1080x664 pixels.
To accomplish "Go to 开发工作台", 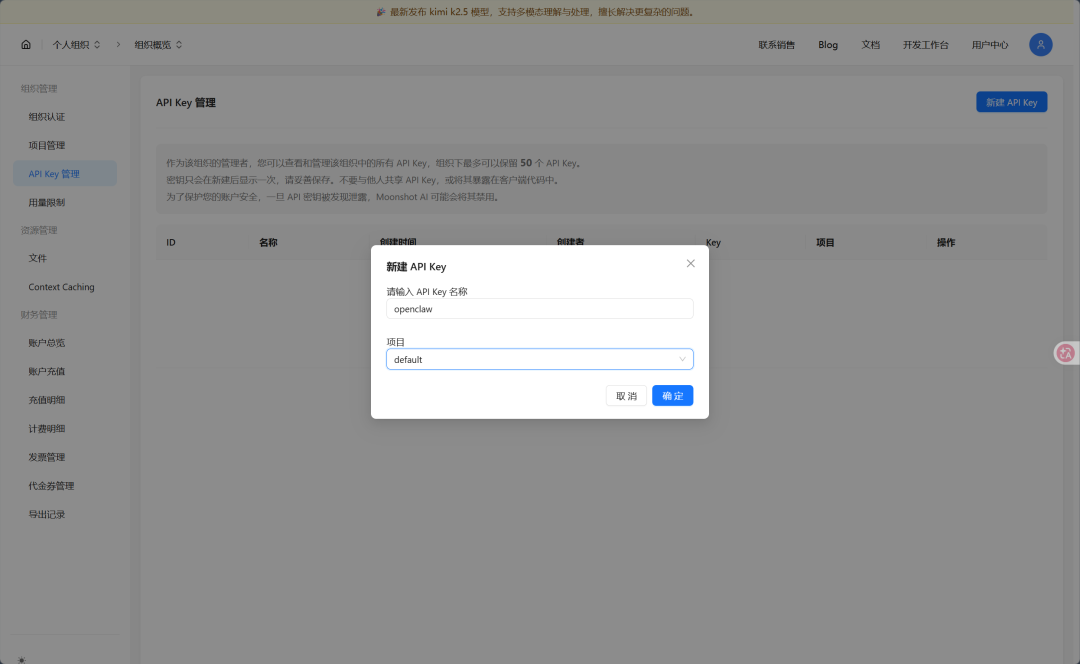I will point(926,45).
